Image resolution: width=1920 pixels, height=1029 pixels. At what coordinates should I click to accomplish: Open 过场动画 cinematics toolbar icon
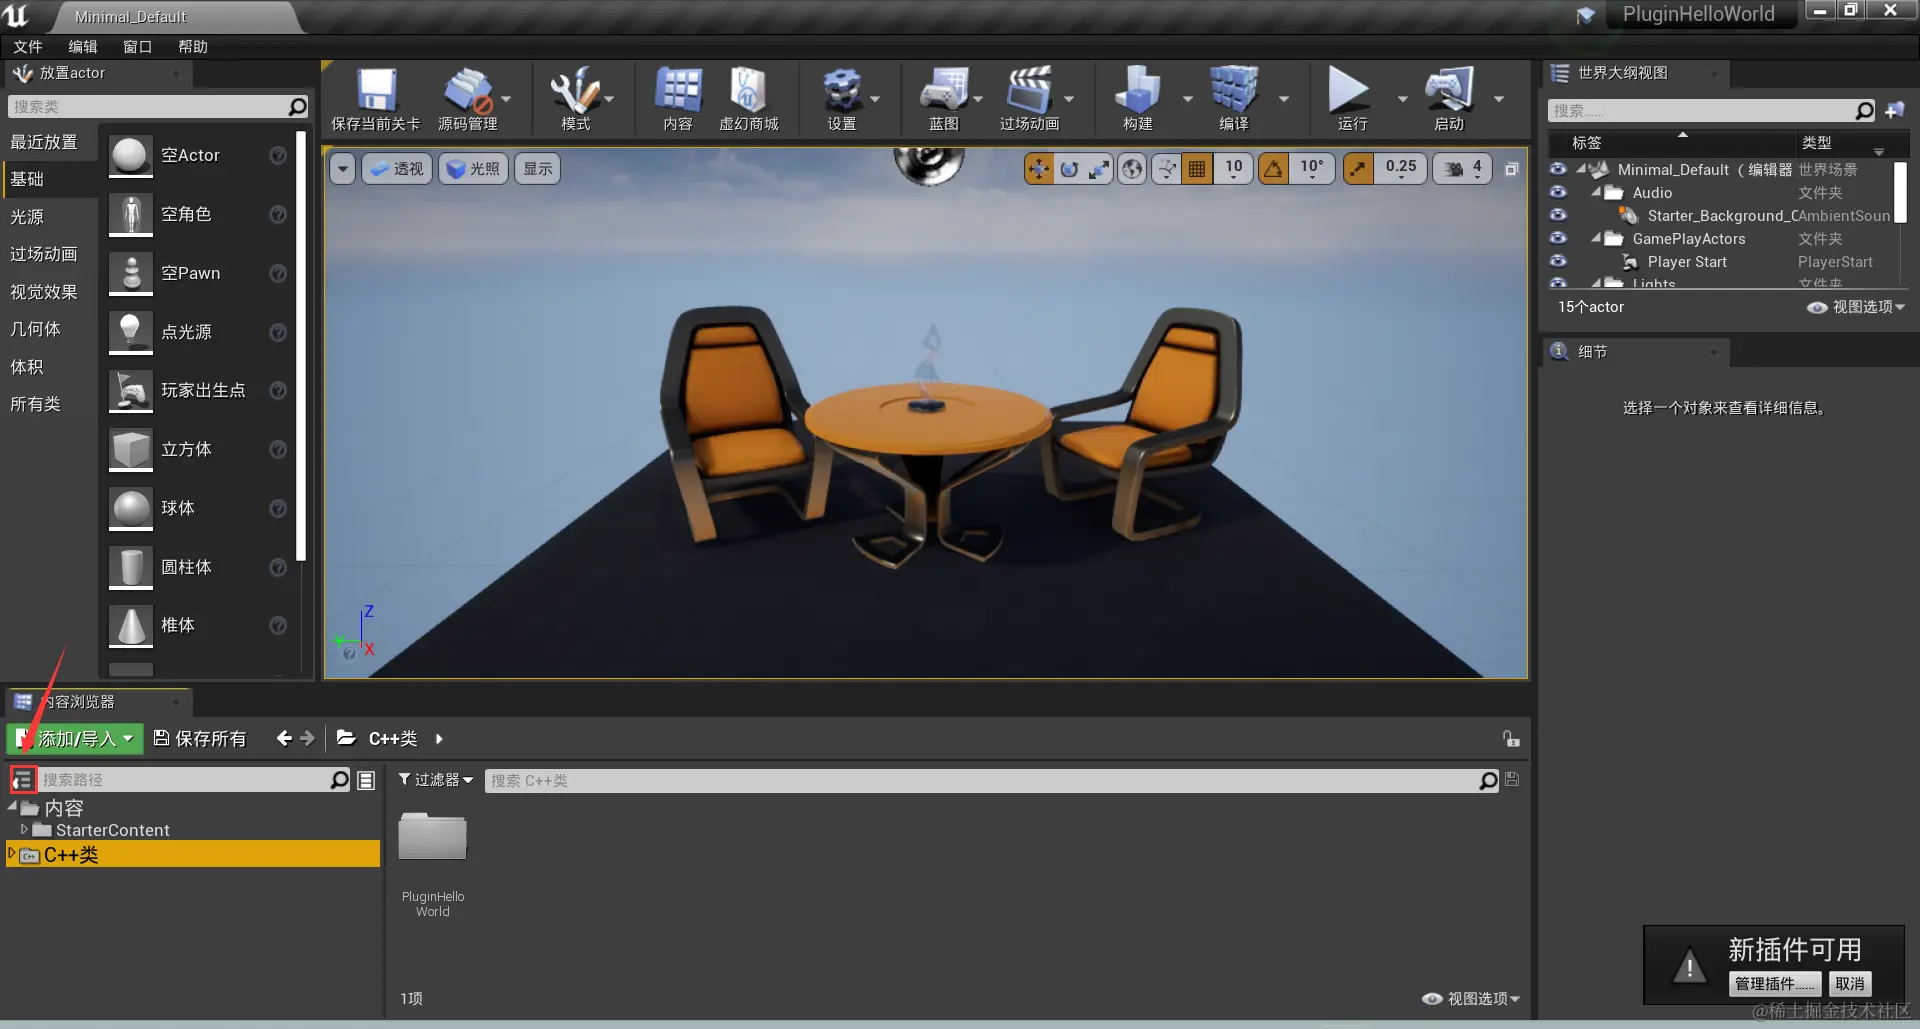pyautogui.click(x=1029, y=99)
